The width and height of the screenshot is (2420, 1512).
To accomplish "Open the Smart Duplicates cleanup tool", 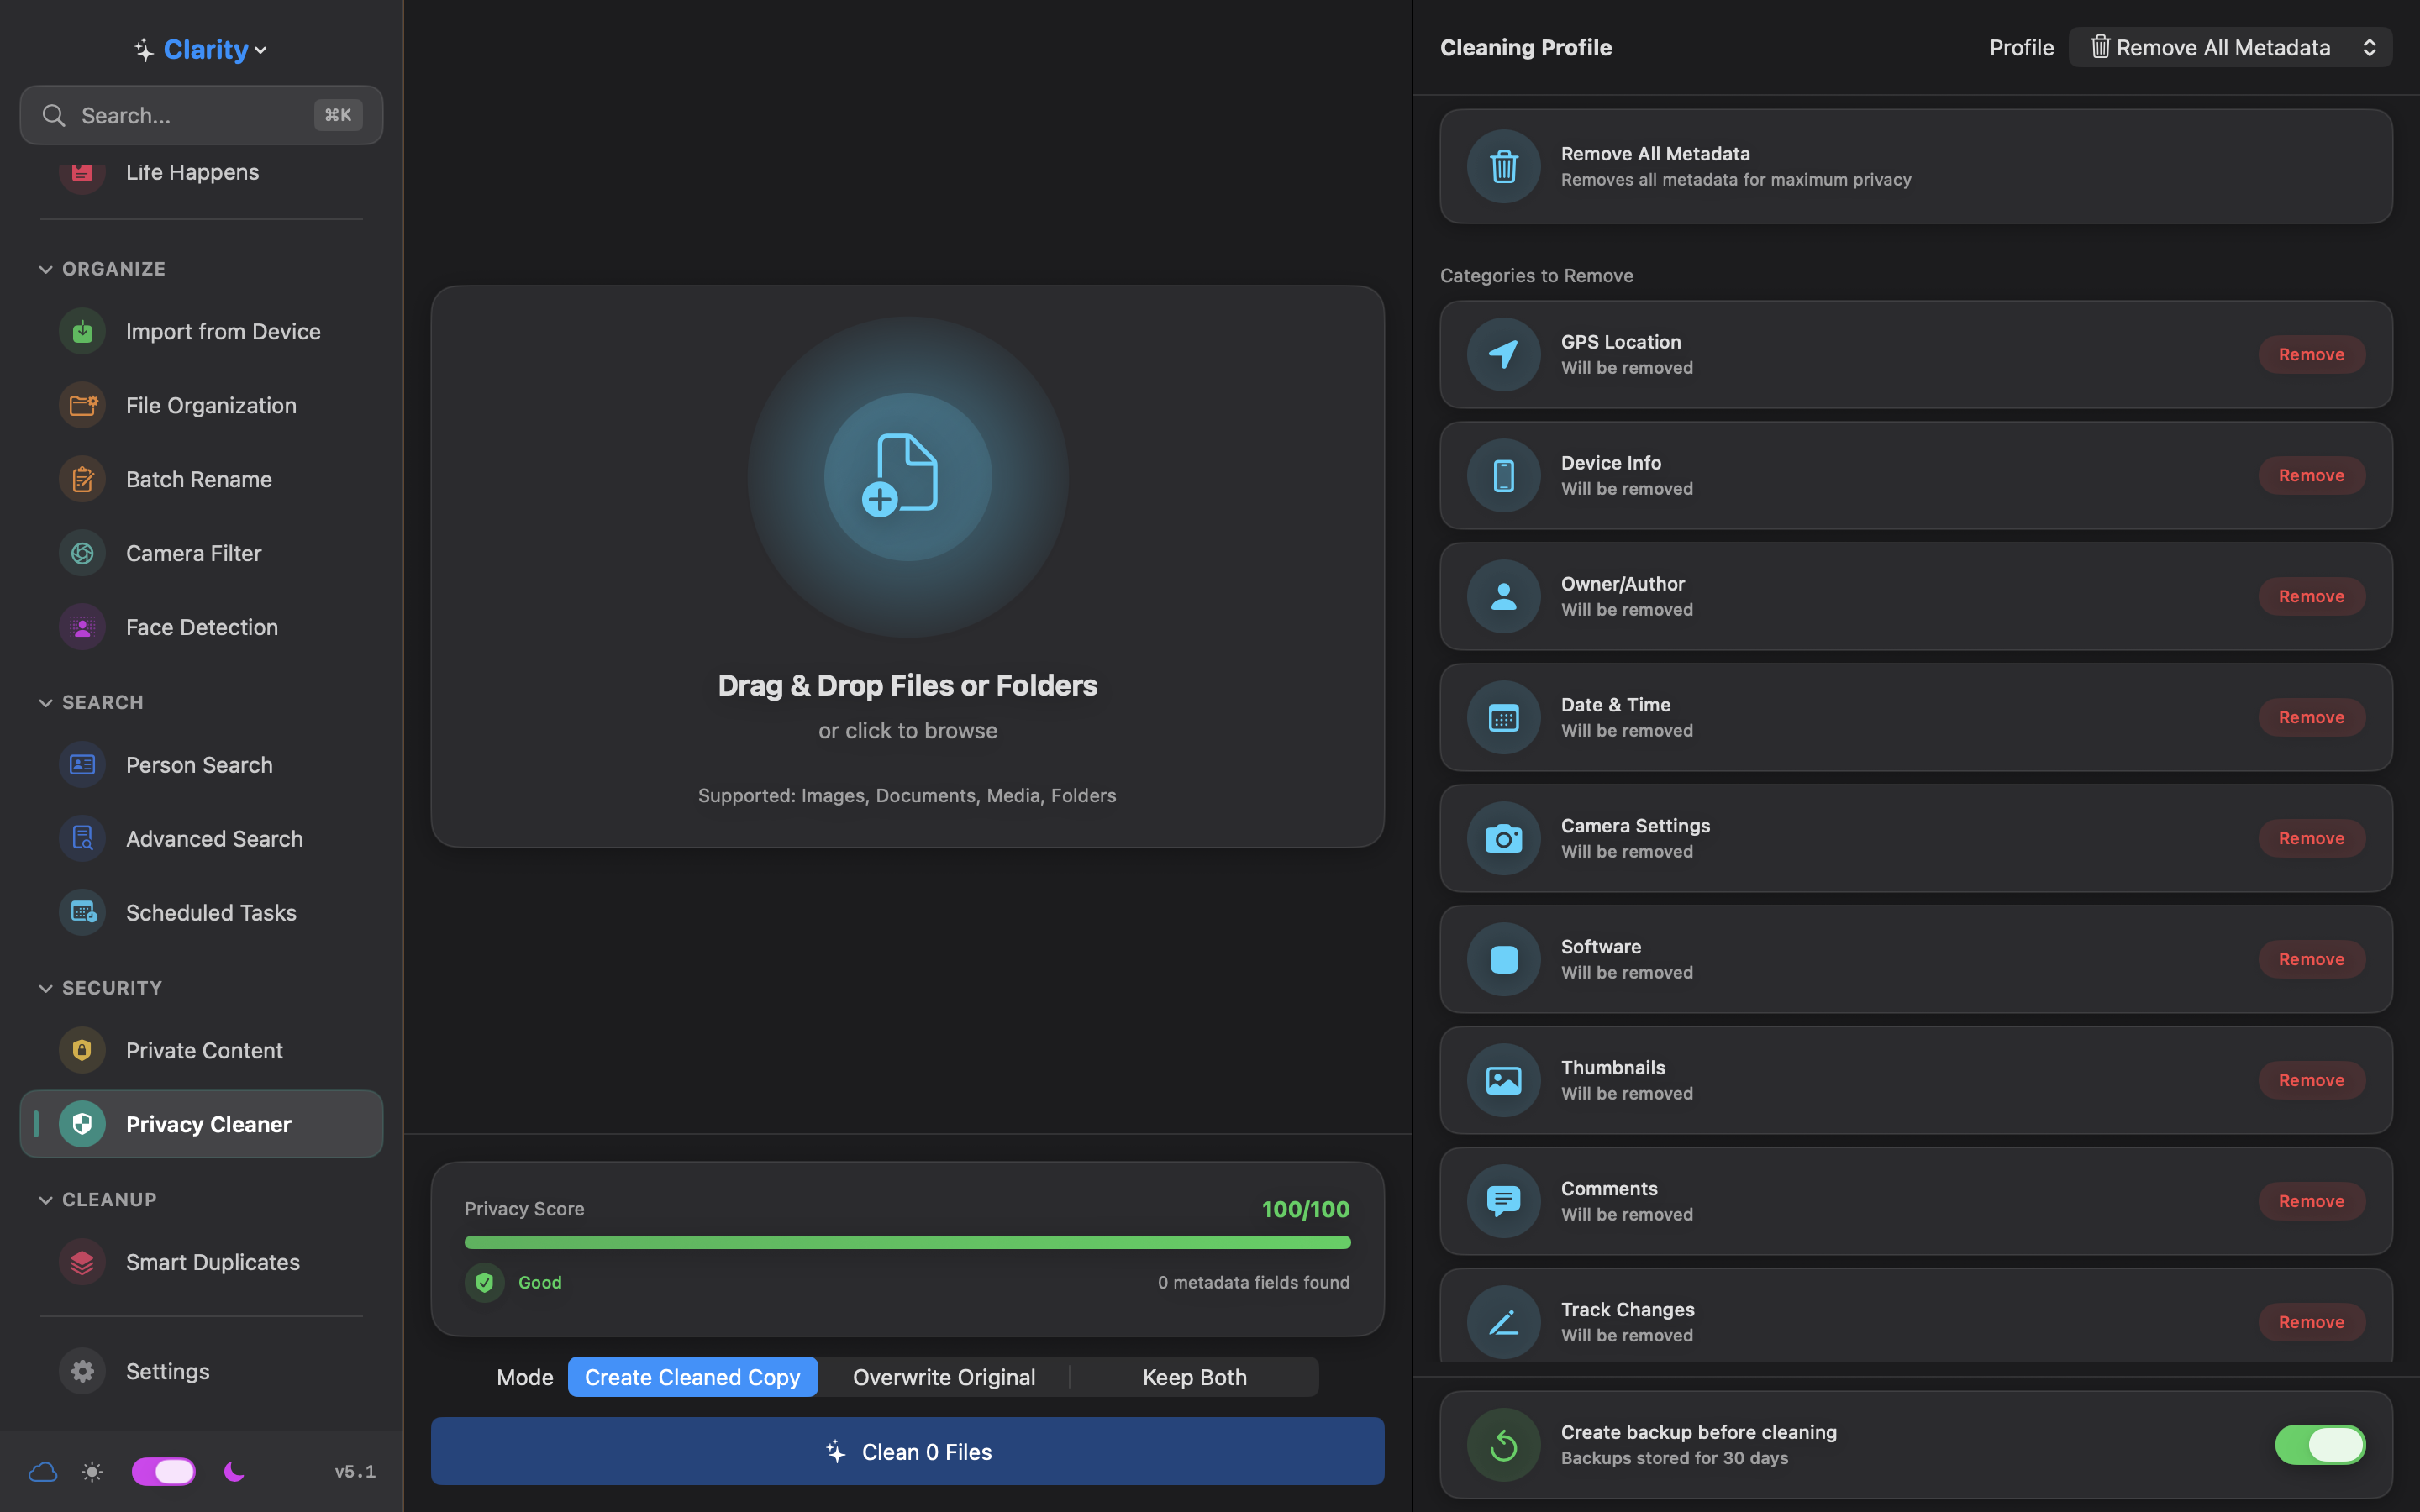I will [x=213, y=1261].
